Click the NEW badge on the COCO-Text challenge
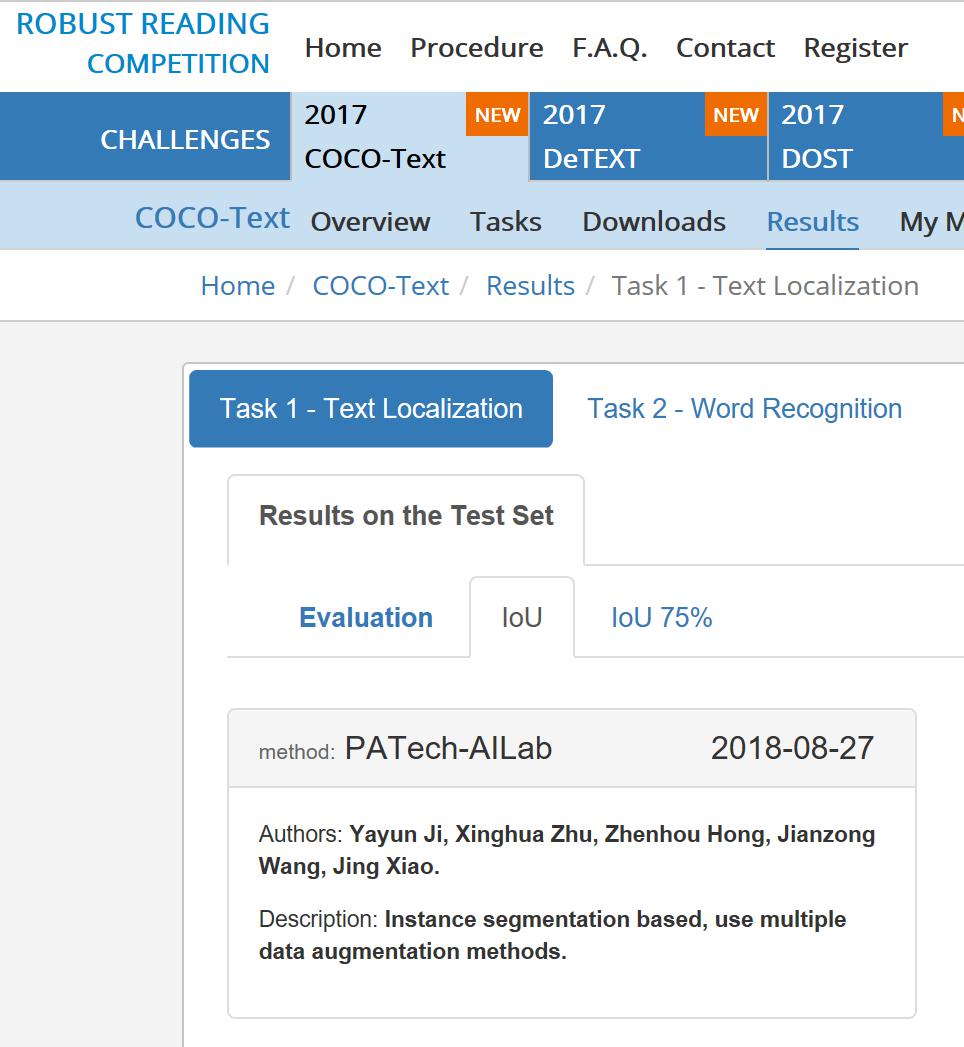 click(x=497, y=115)
